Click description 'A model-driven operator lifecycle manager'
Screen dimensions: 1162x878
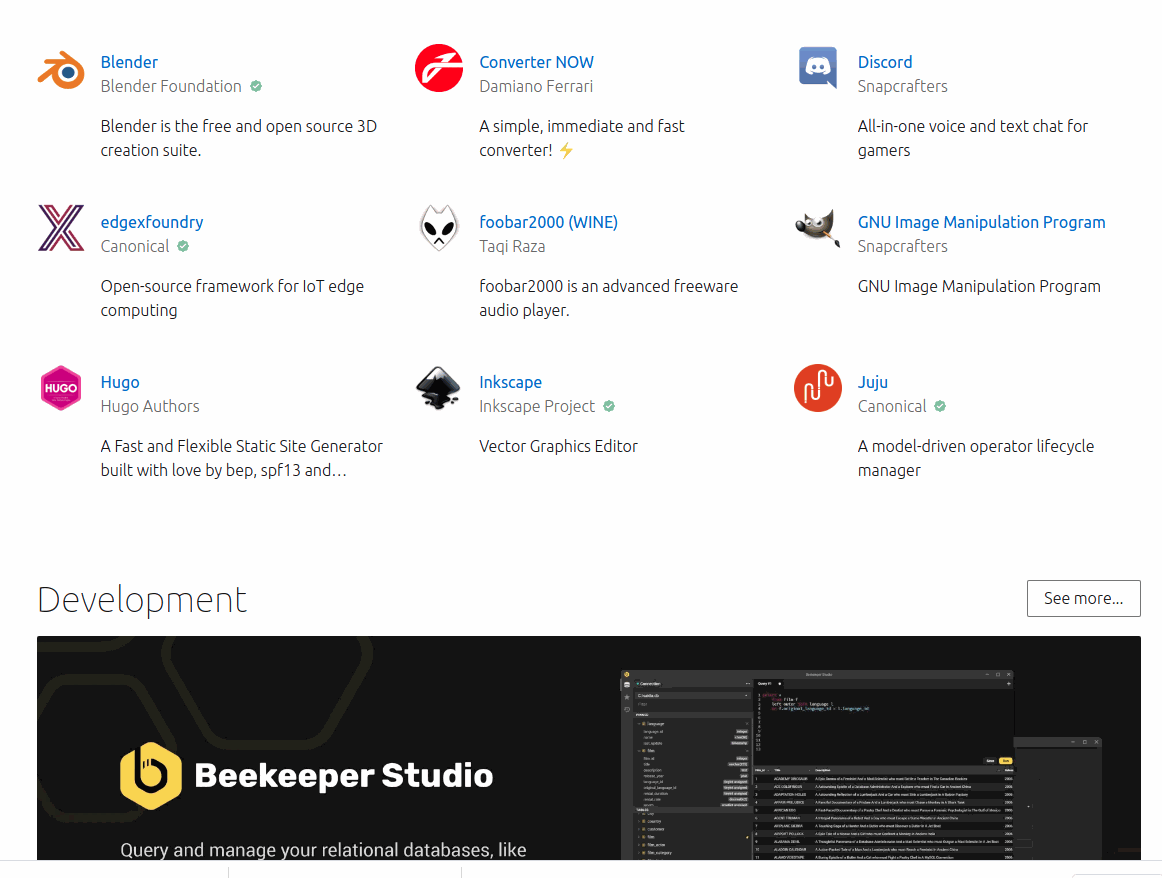976,458
